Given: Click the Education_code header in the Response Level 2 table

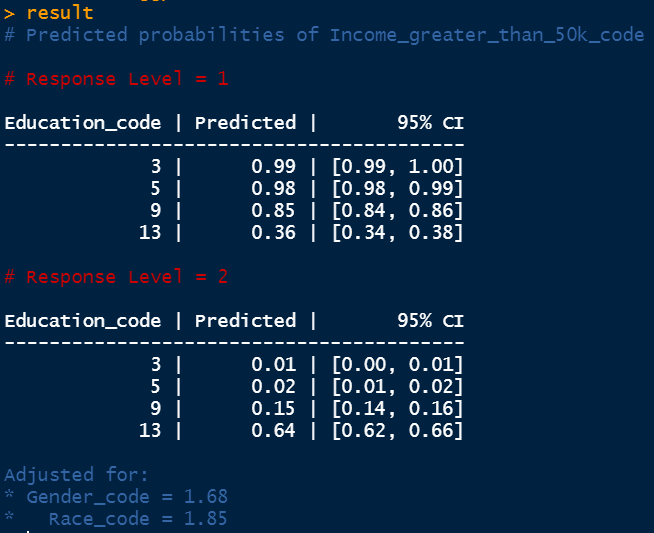Looking at the screenshot, I should (x=83, y=321).
